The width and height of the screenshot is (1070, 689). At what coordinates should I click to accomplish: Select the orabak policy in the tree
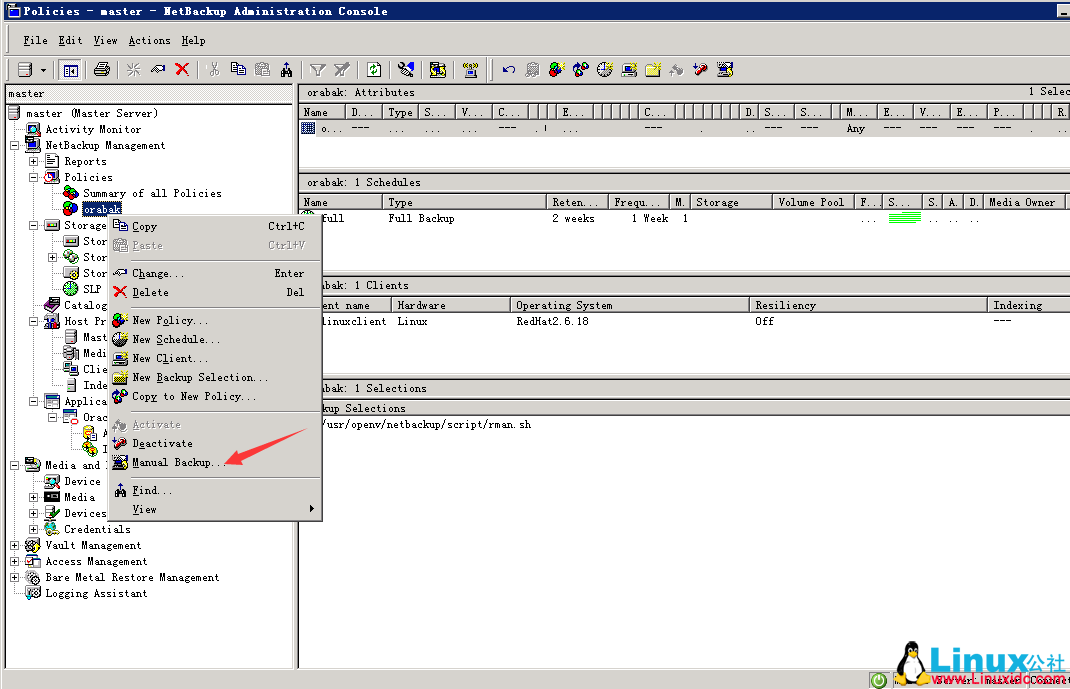[104, 208]
